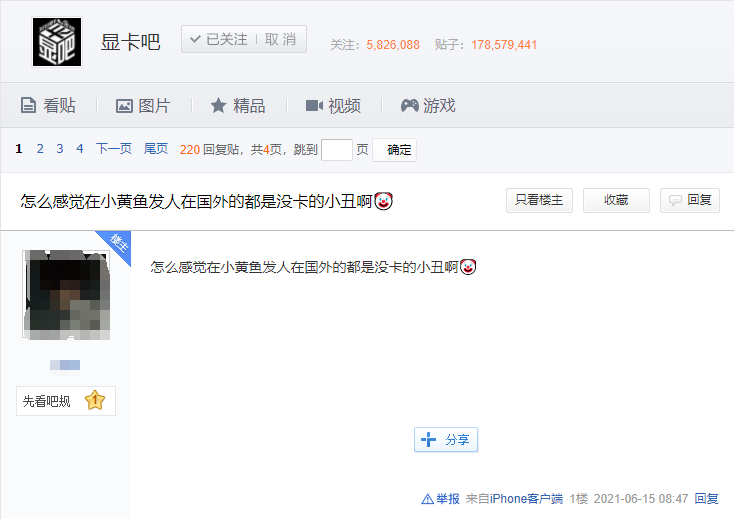Switch to the 图片 tab
The width and height of the screenshot is (734, 519).
[143, 105]
